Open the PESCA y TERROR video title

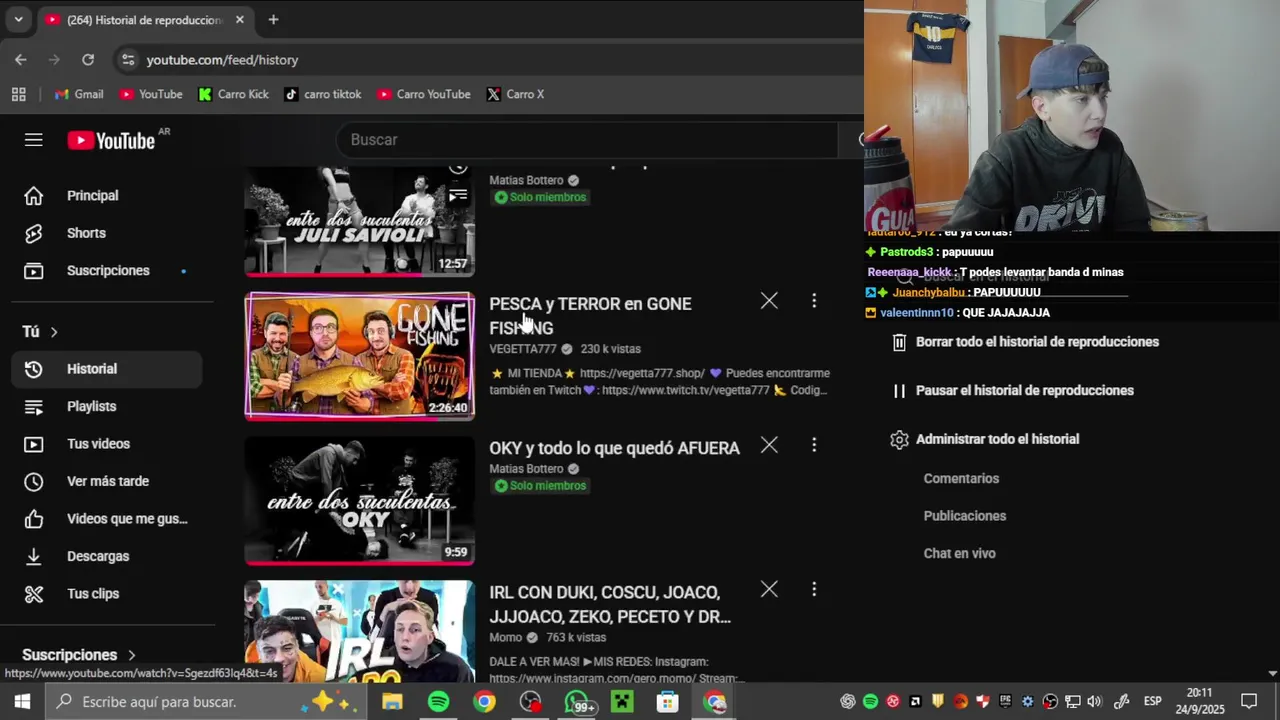tap(590, 316)
